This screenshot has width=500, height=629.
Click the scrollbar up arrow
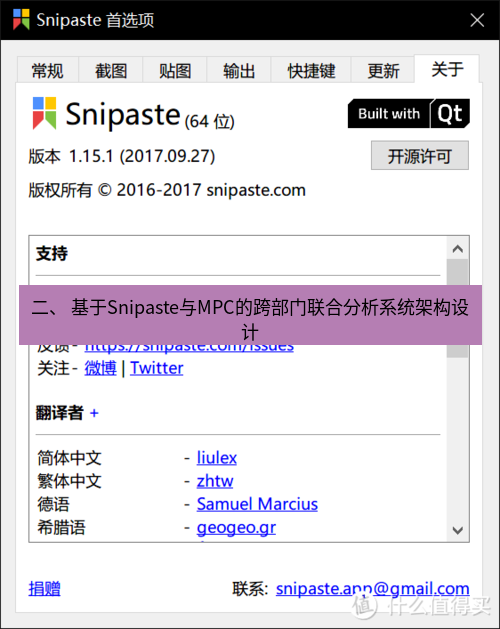point(458,249)
